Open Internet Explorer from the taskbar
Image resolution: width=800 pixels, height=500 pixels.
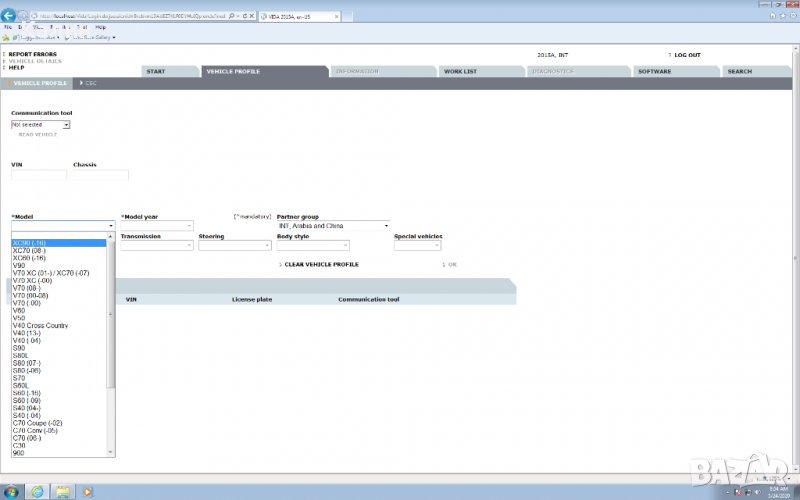point(38,491)
